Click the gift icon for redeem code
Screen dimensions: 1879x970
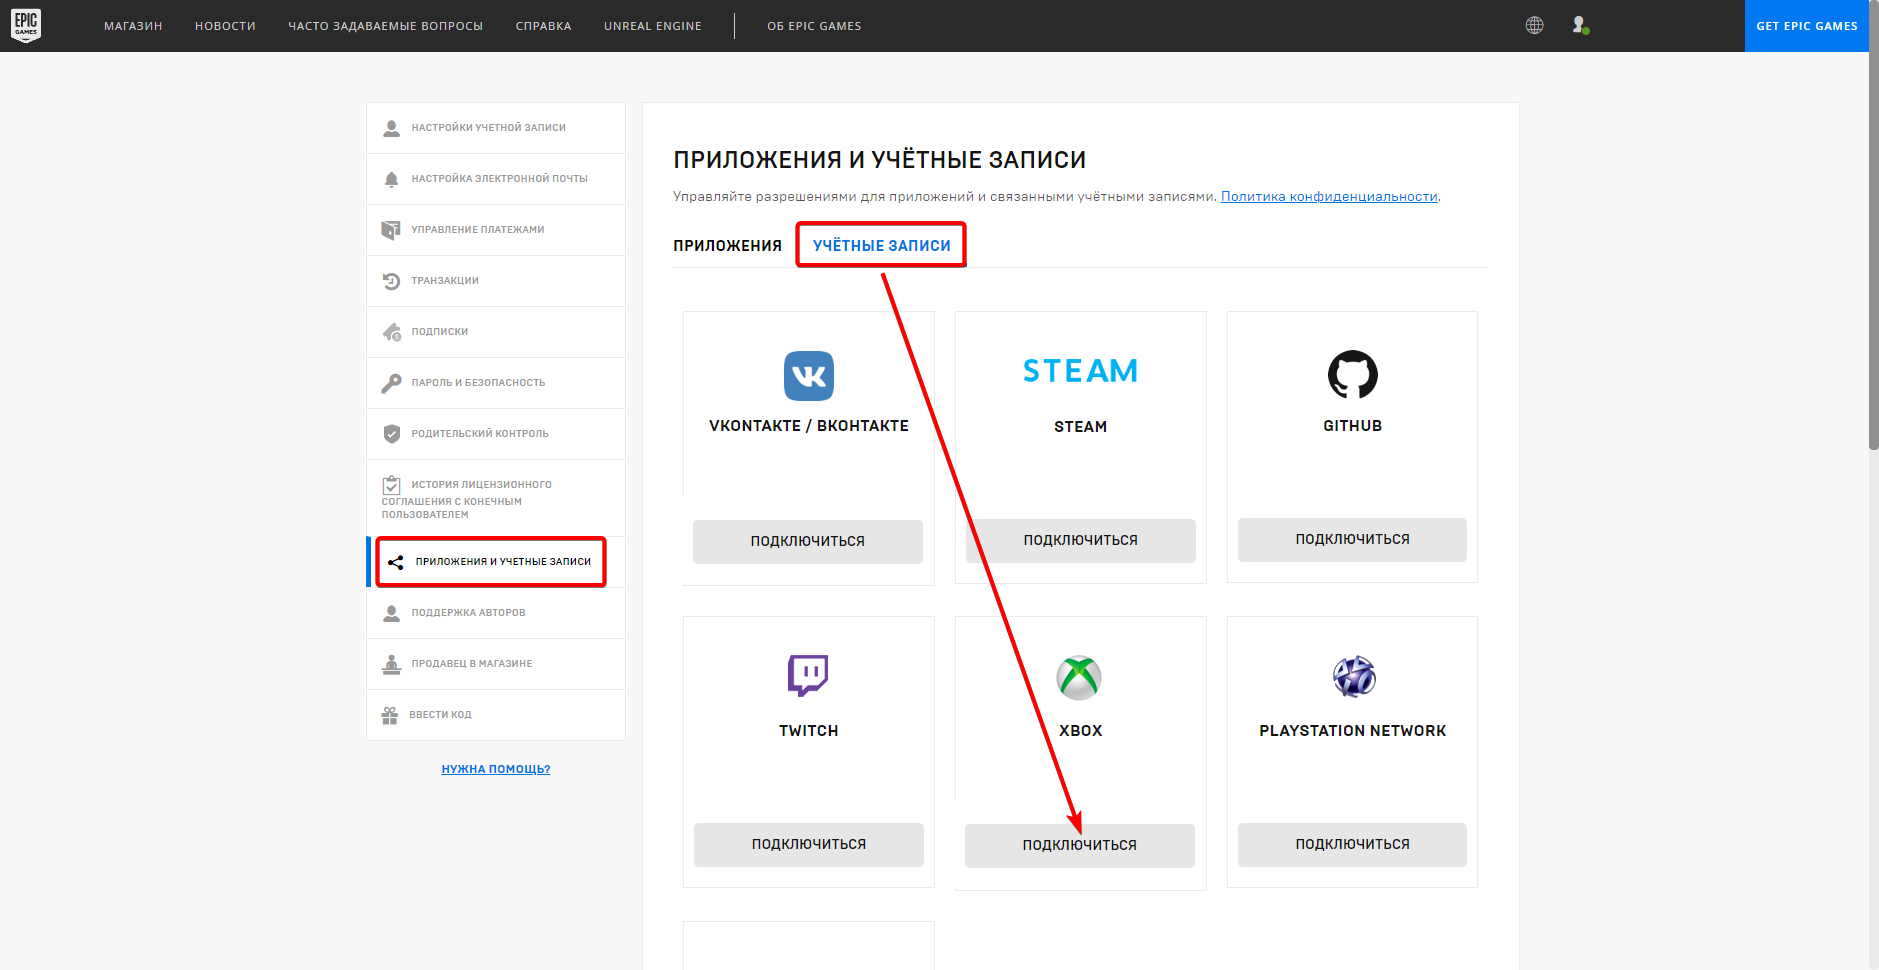(x=390, y=715)
